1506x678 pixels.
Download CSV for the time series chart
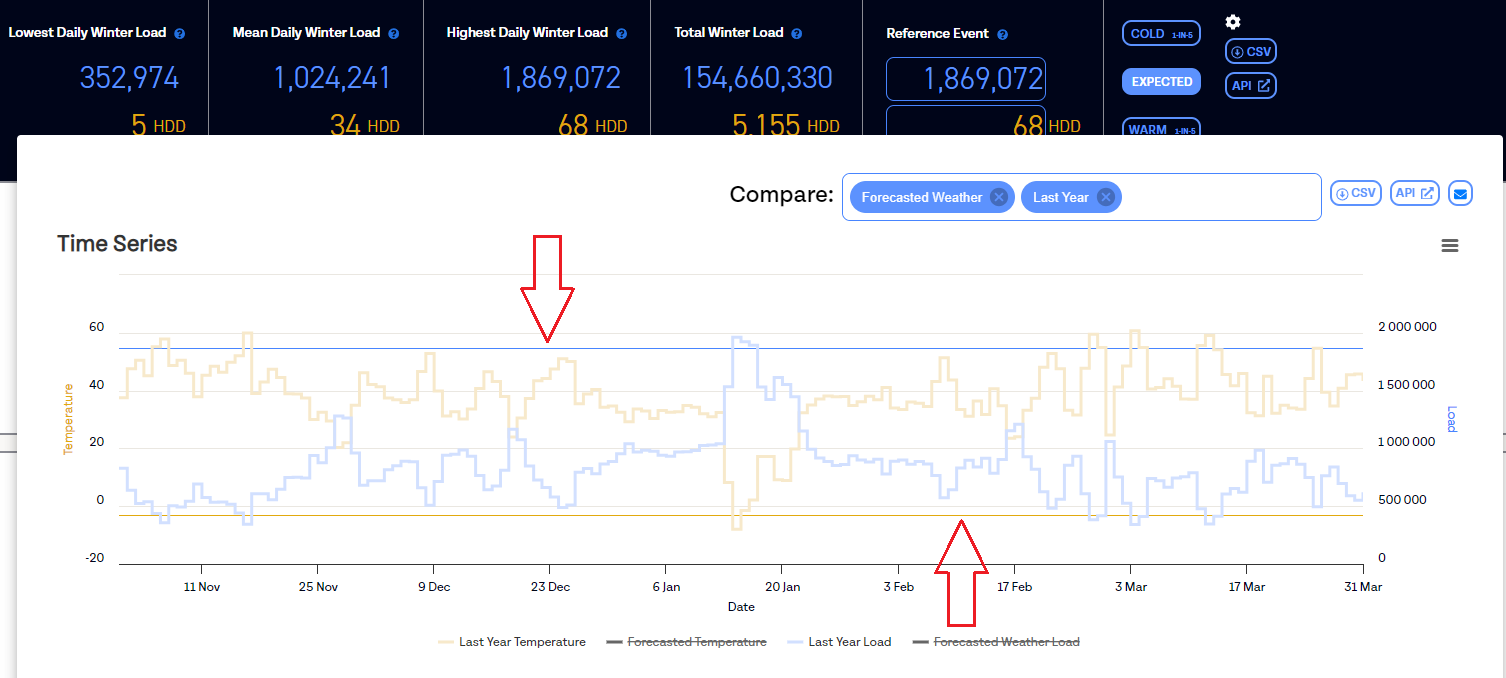point(1356,193)
